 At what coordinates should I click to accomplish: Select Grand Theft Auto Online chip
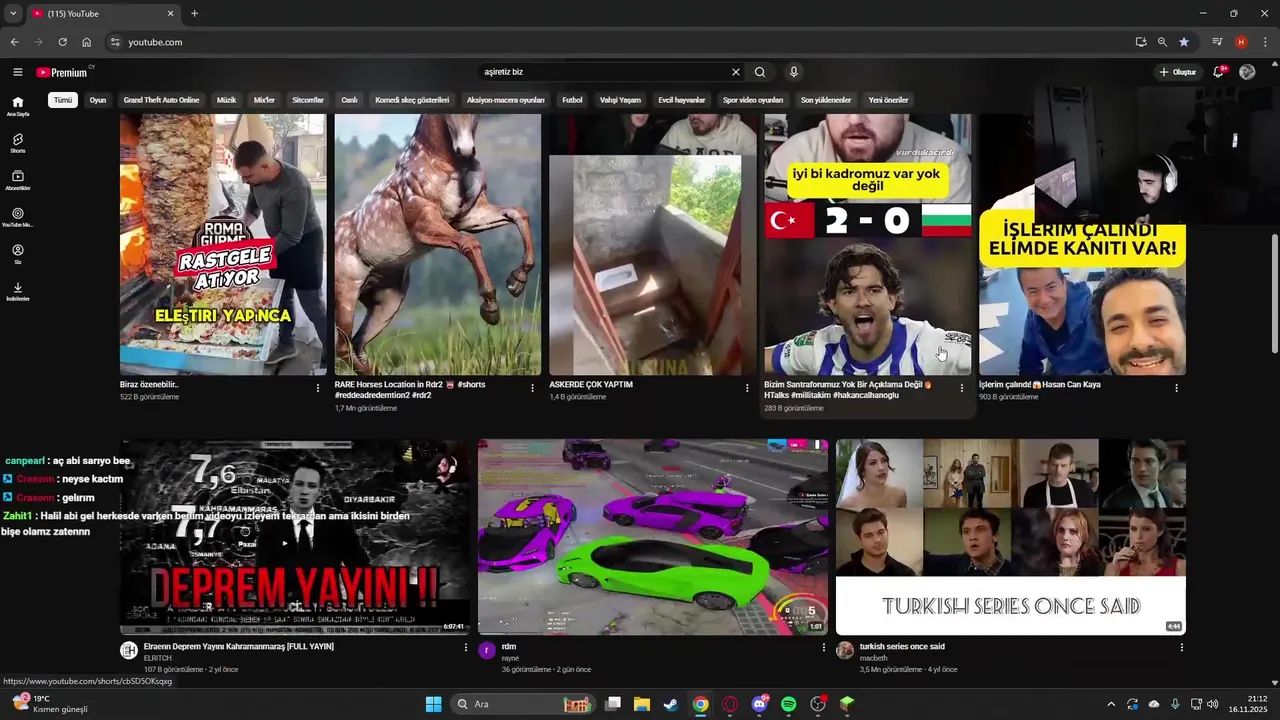161,100
